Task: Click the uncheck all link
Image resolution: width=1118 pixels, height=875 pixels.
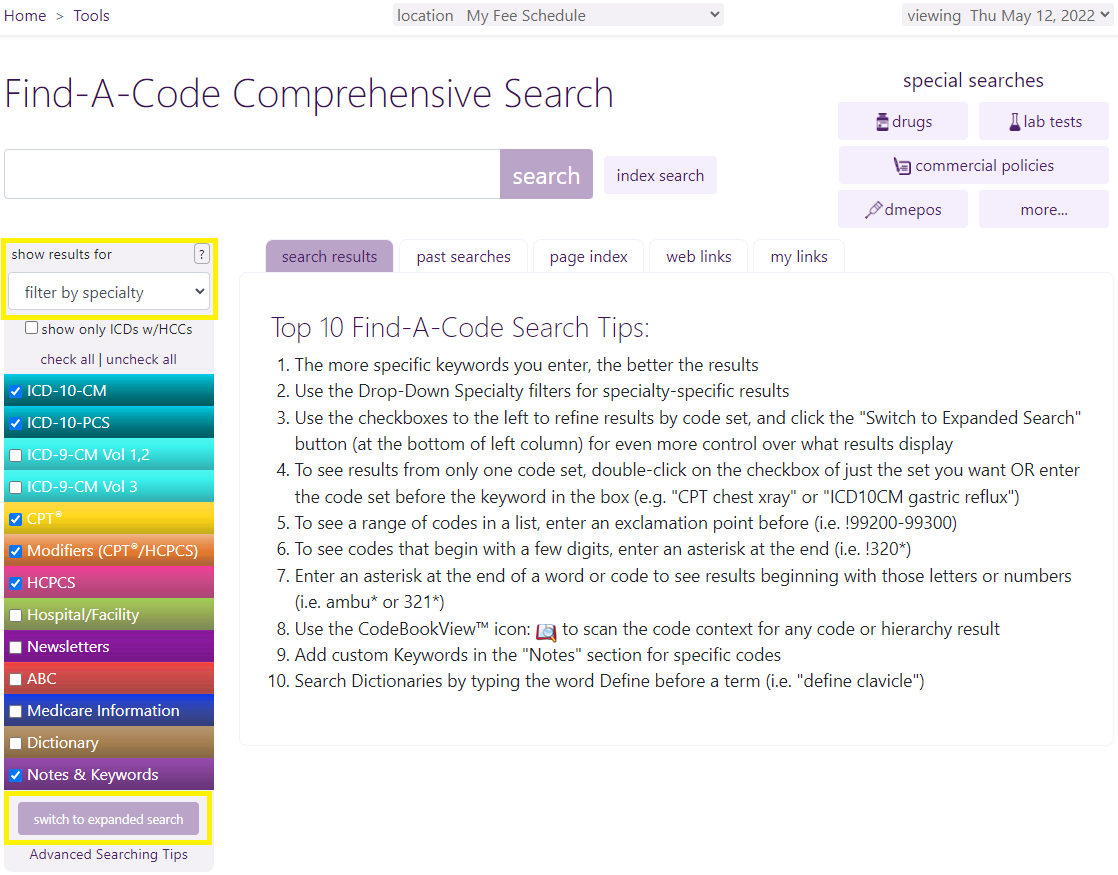Action: pos(141,359)
